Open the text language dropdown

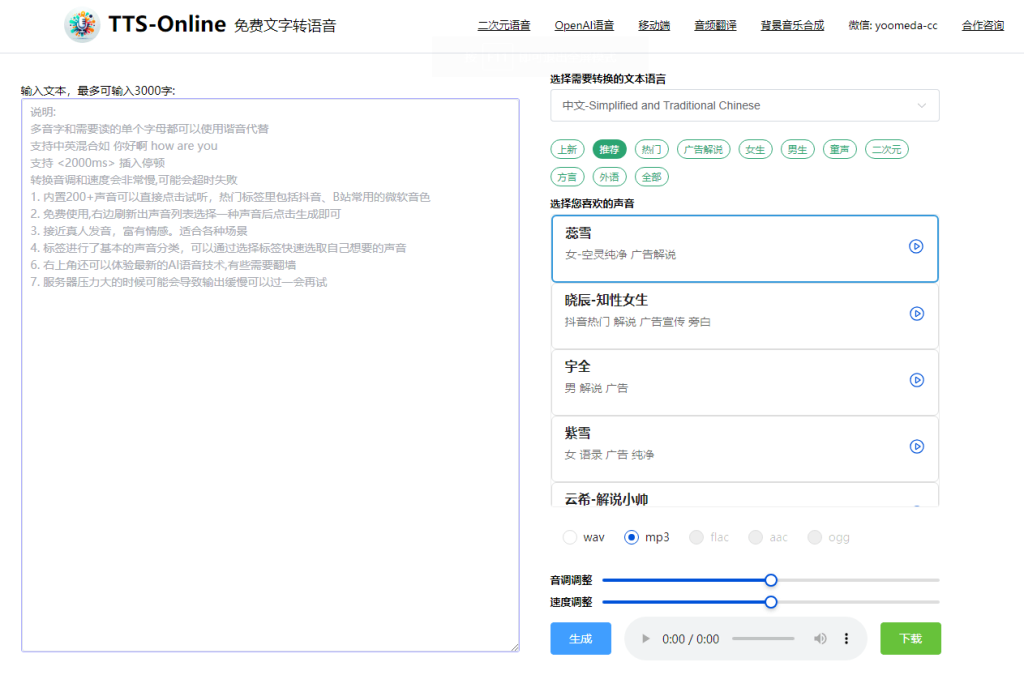[744, 105]
